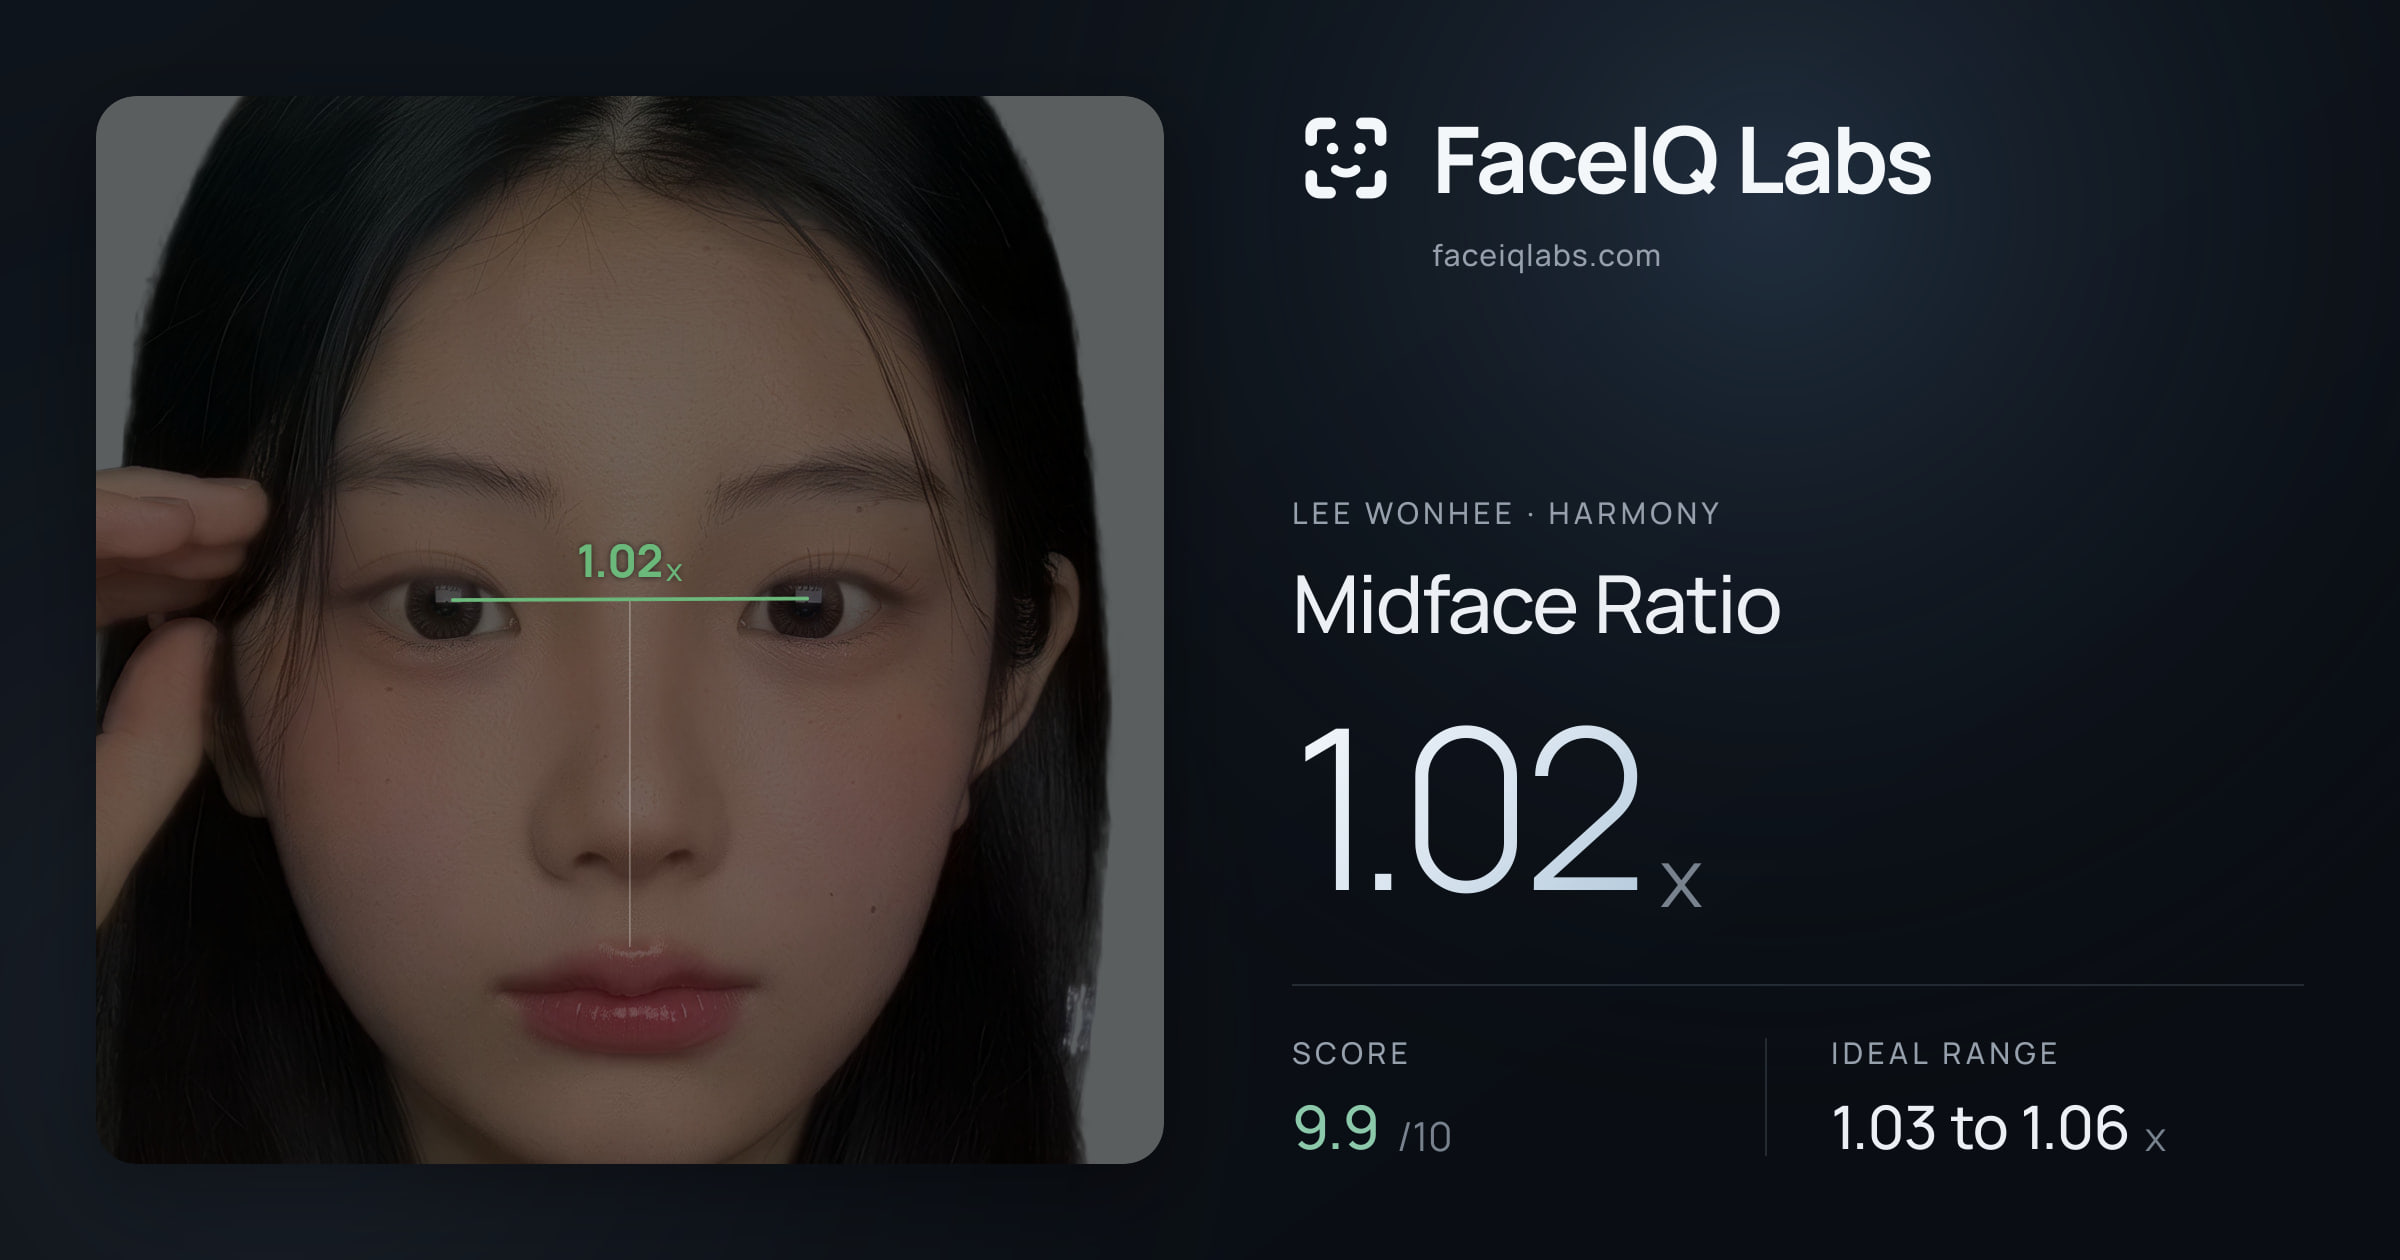Click the 1.03 to 1.06 x range value
This screenshot has width=2400, height=1260.
click(1998, 1129)
